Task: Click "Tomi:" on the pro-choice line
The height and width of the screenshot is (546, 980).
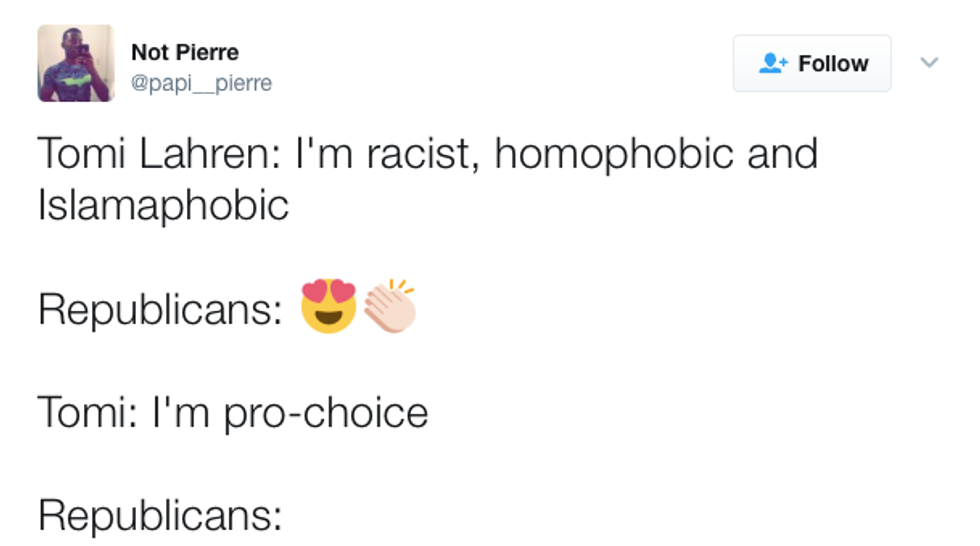Action: click(x=86, y=412)
